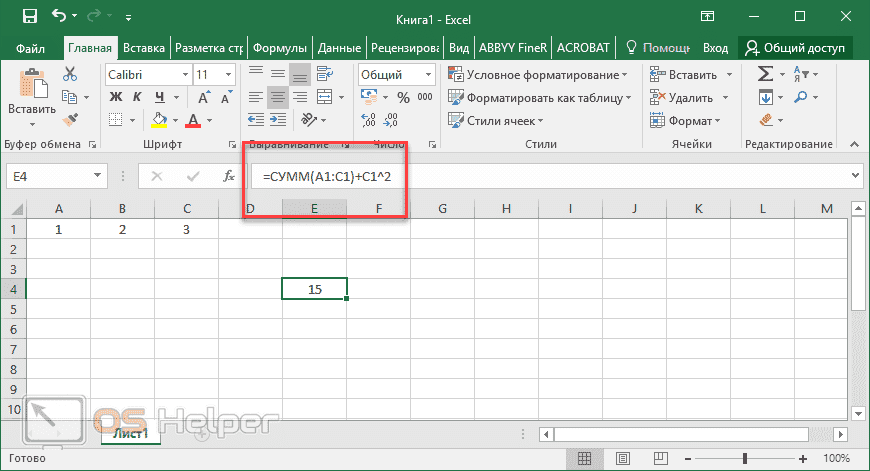The image size is (870, 471).
Task: Open the ACROBAT tab
Action: point(583,48)
